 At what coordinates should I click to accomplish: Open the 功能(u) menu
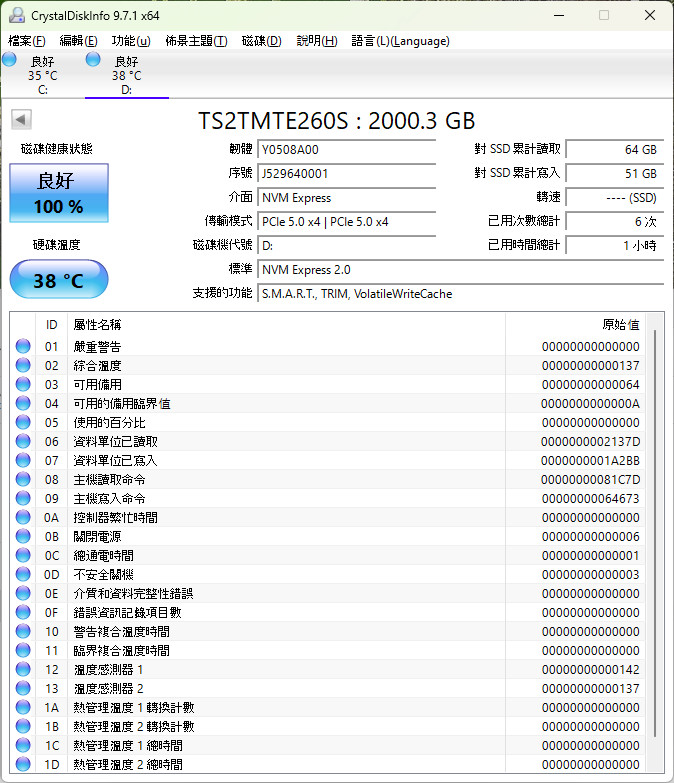point(131,41)
